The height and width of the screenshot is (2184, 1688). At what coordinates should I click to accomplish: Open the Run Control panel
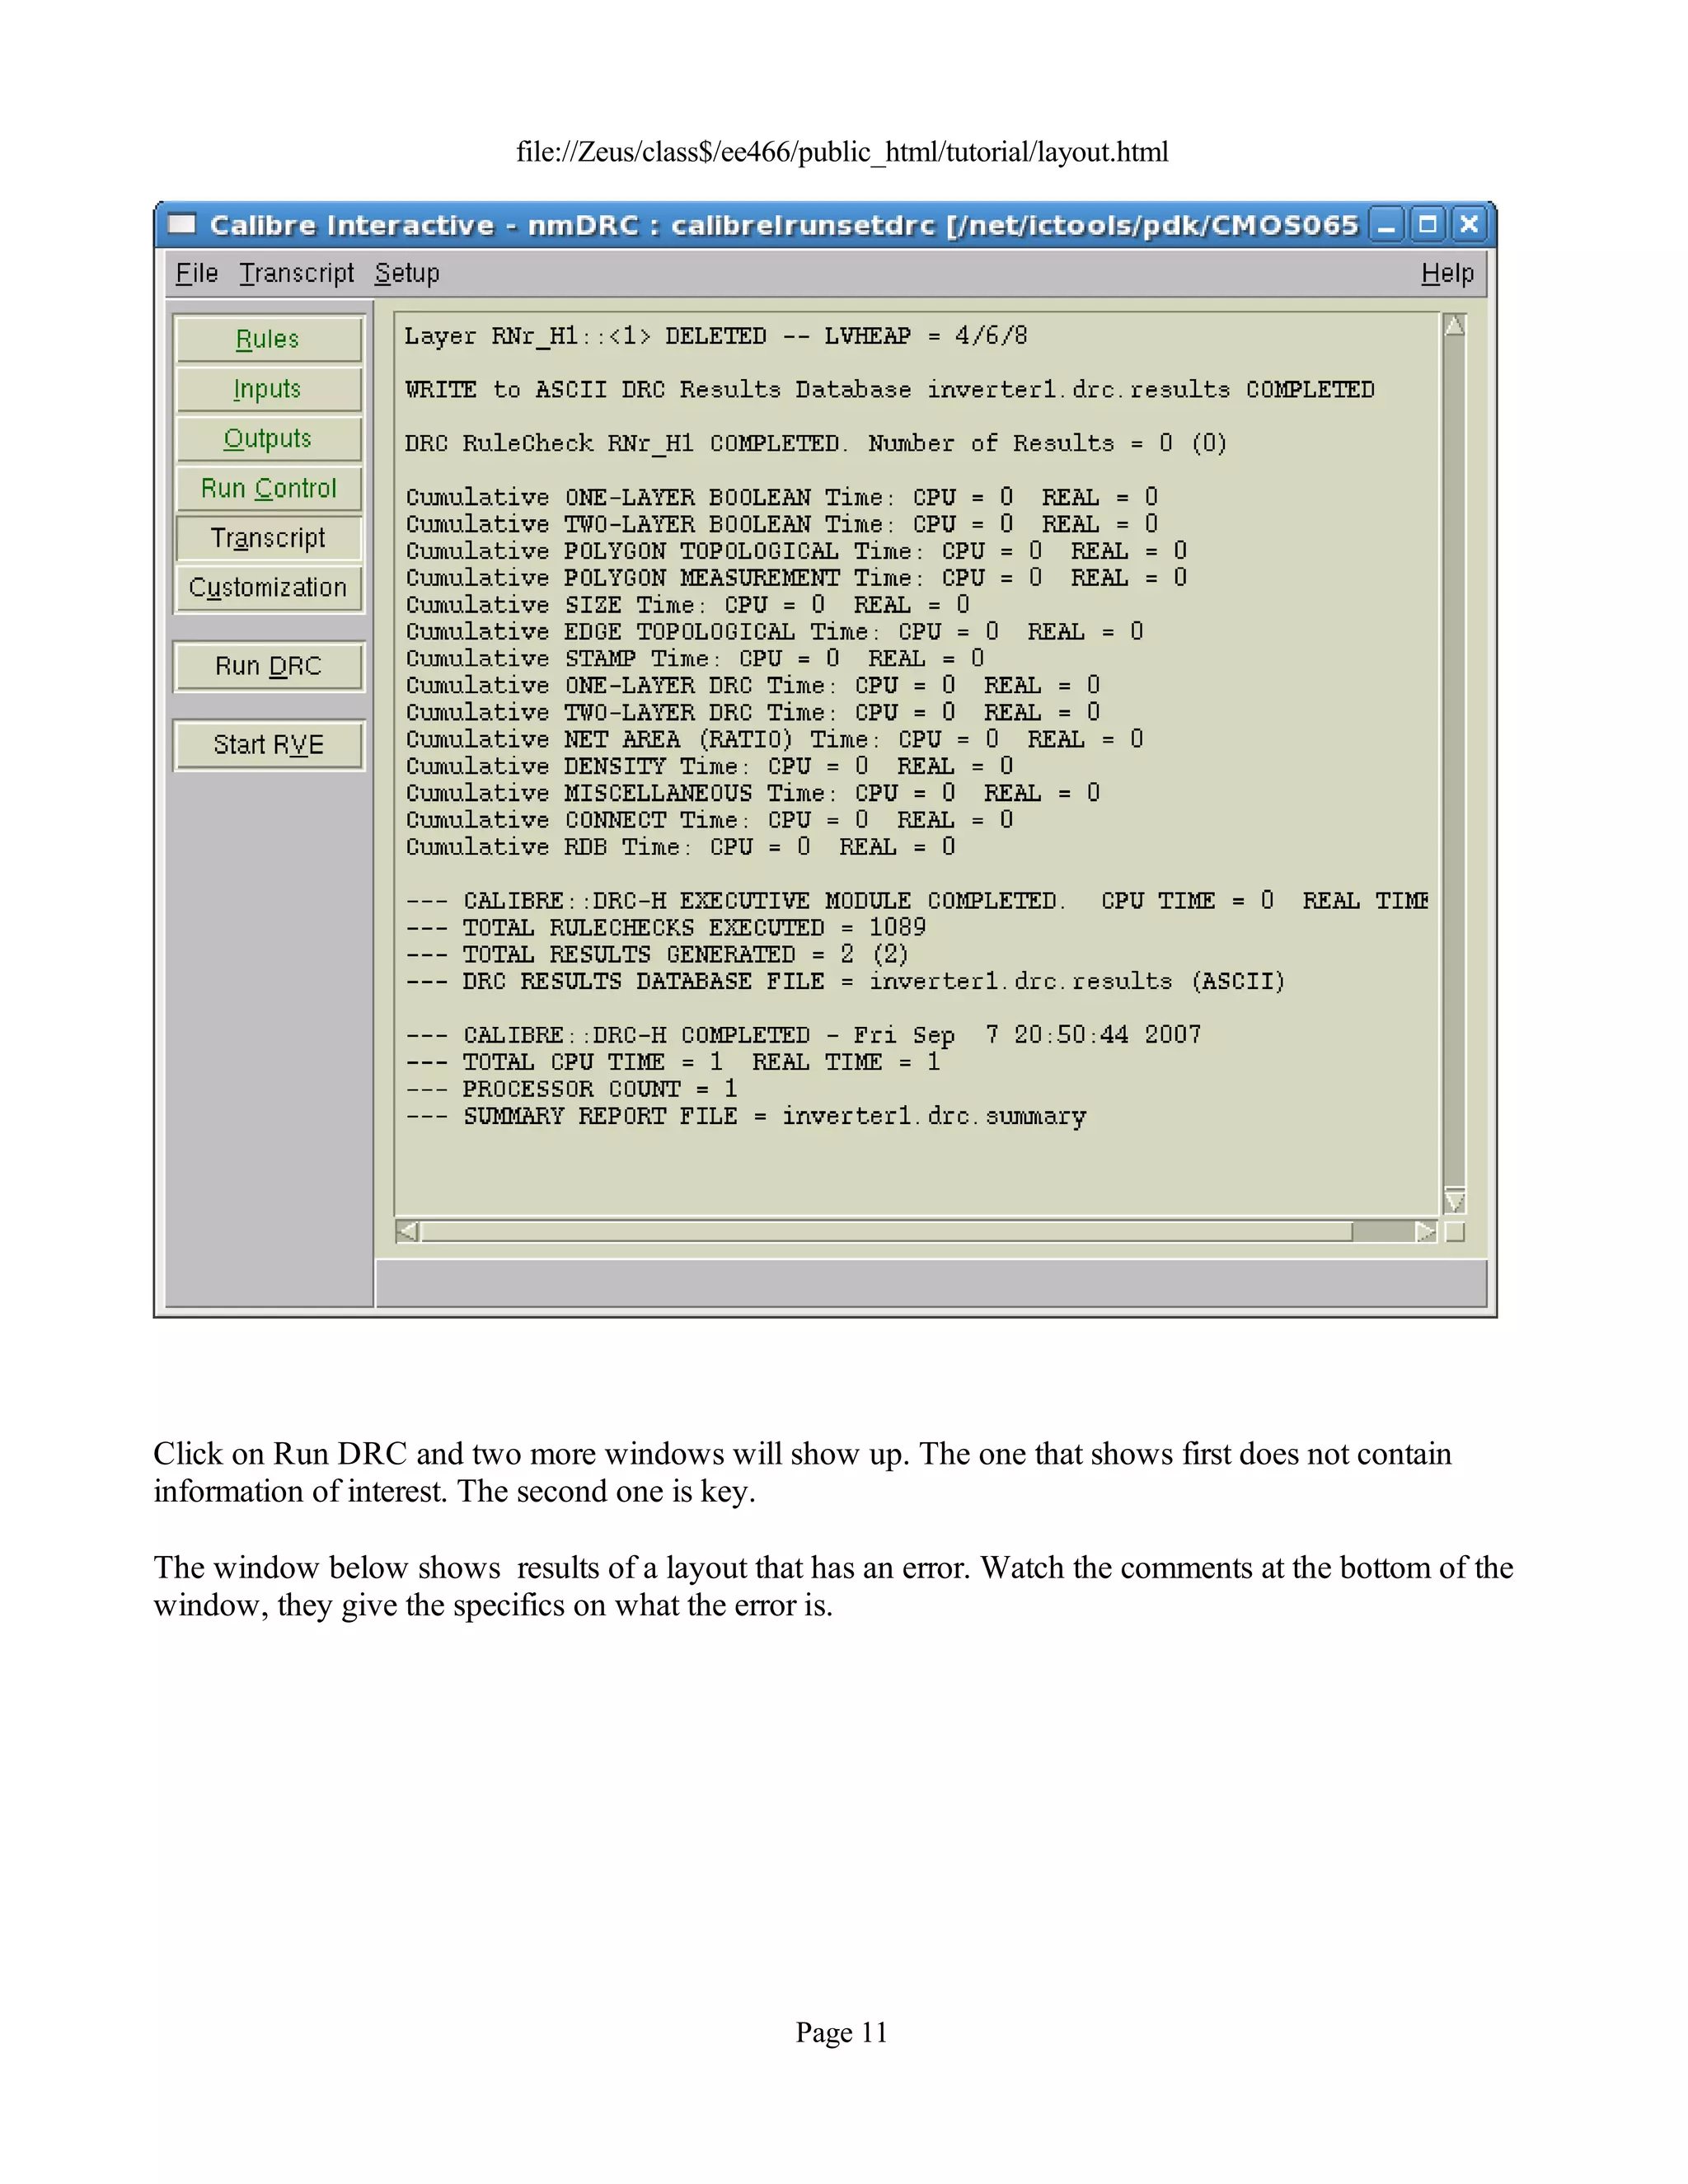tap(268, 488)
